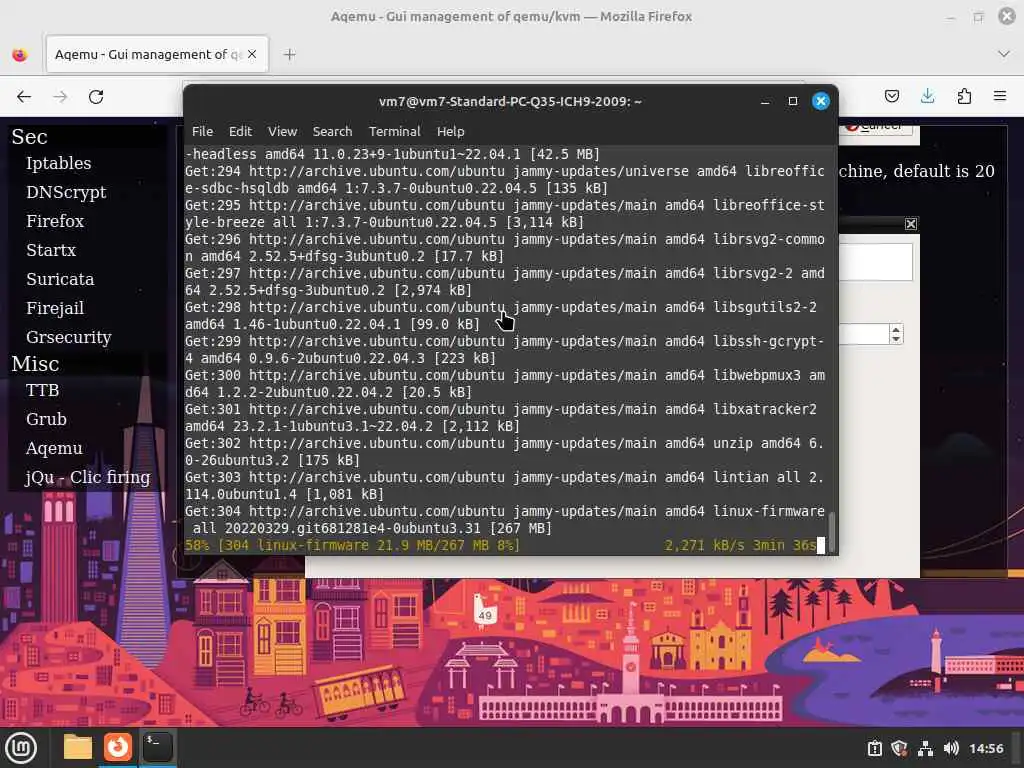
Task: Open Firefox downloads panel
Action: [x=927, y=97]
